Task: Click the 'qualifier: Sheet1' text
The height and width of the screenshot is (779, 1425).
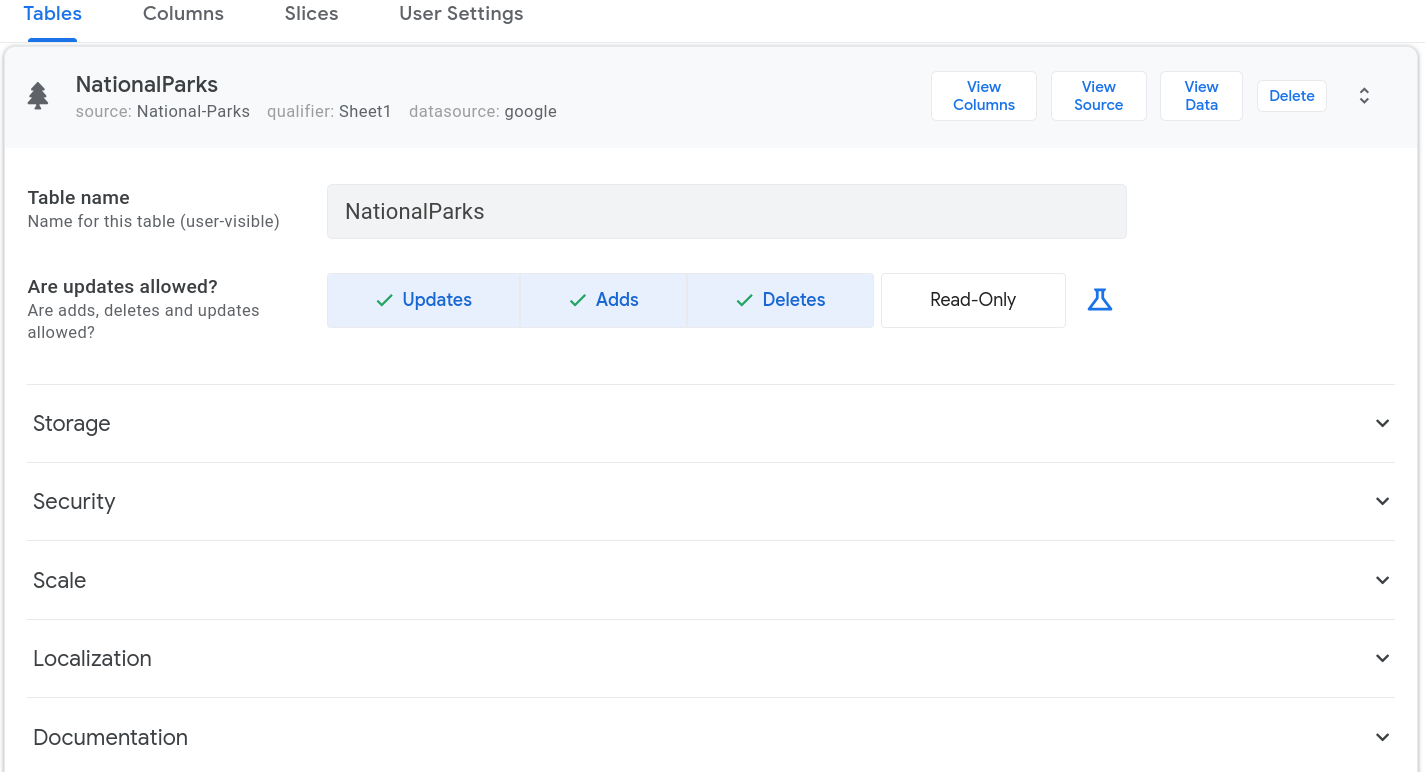Action: click(x=329, y=112)
